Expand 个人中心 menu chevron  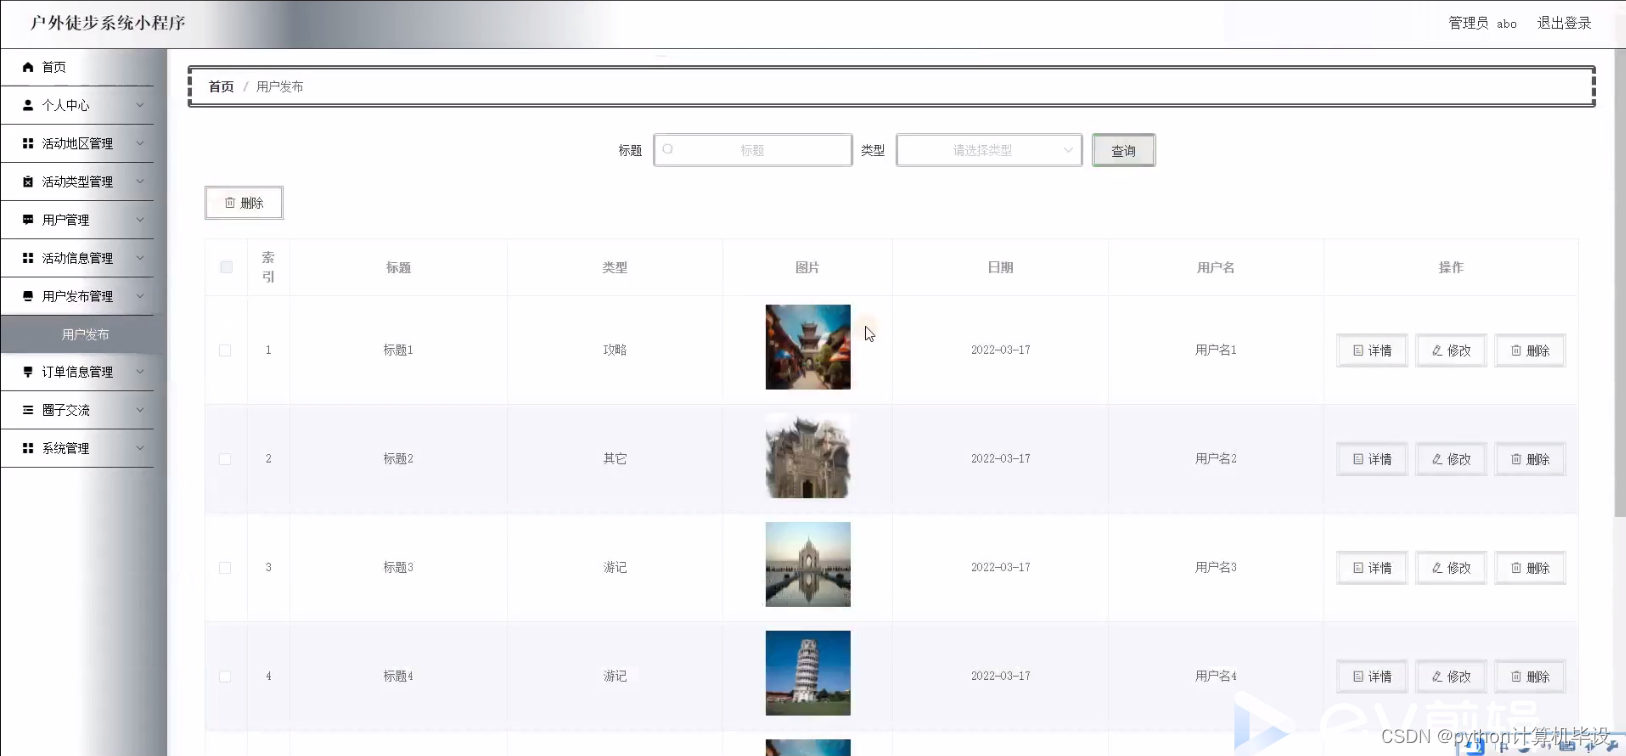click(x=140, y=105)
